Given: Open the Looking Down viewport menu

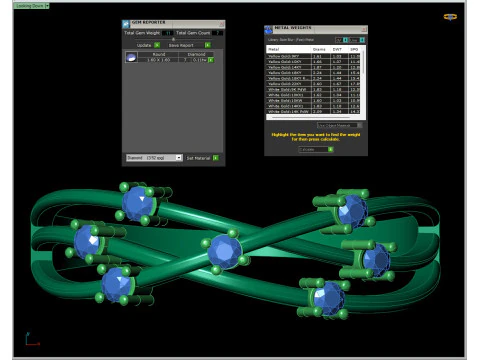Looking at the screenshot, I should 47,6.
